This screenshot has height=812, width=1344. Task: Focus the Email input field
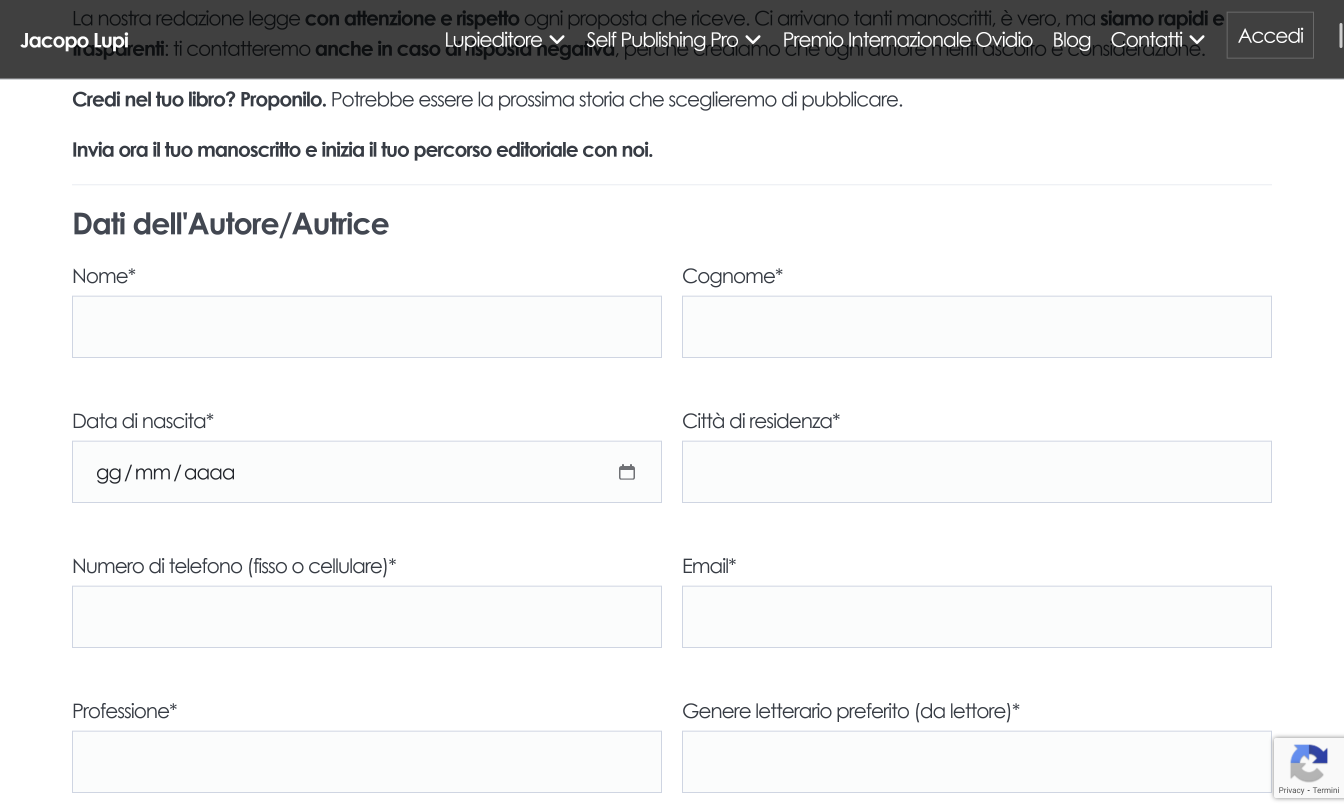[x=976, y=617]
